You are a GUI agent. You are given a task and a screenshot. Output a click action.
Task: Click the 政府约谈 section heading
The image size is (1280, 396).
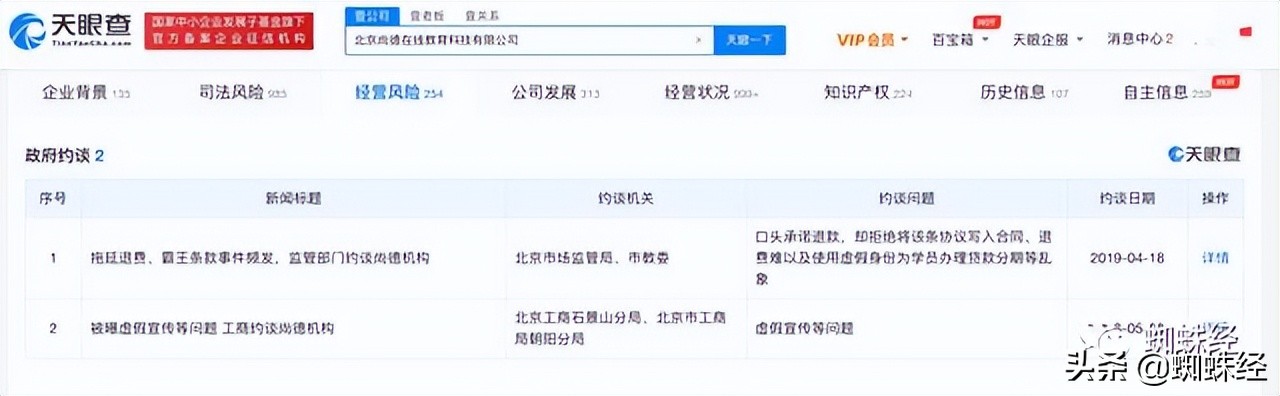tap(65, 155)
